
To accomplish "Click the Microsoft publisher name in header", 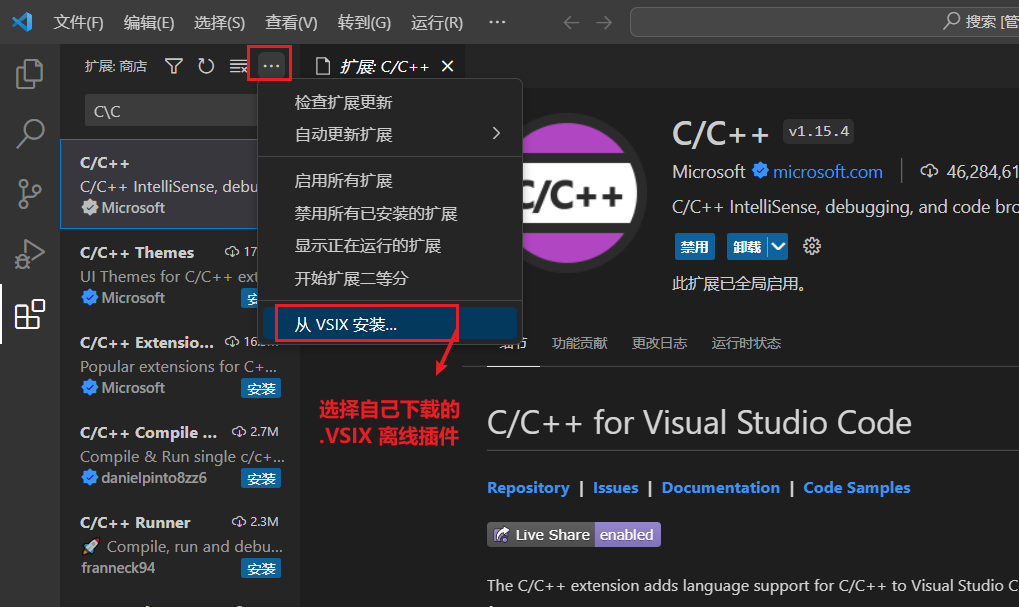I will click(708, 172).
